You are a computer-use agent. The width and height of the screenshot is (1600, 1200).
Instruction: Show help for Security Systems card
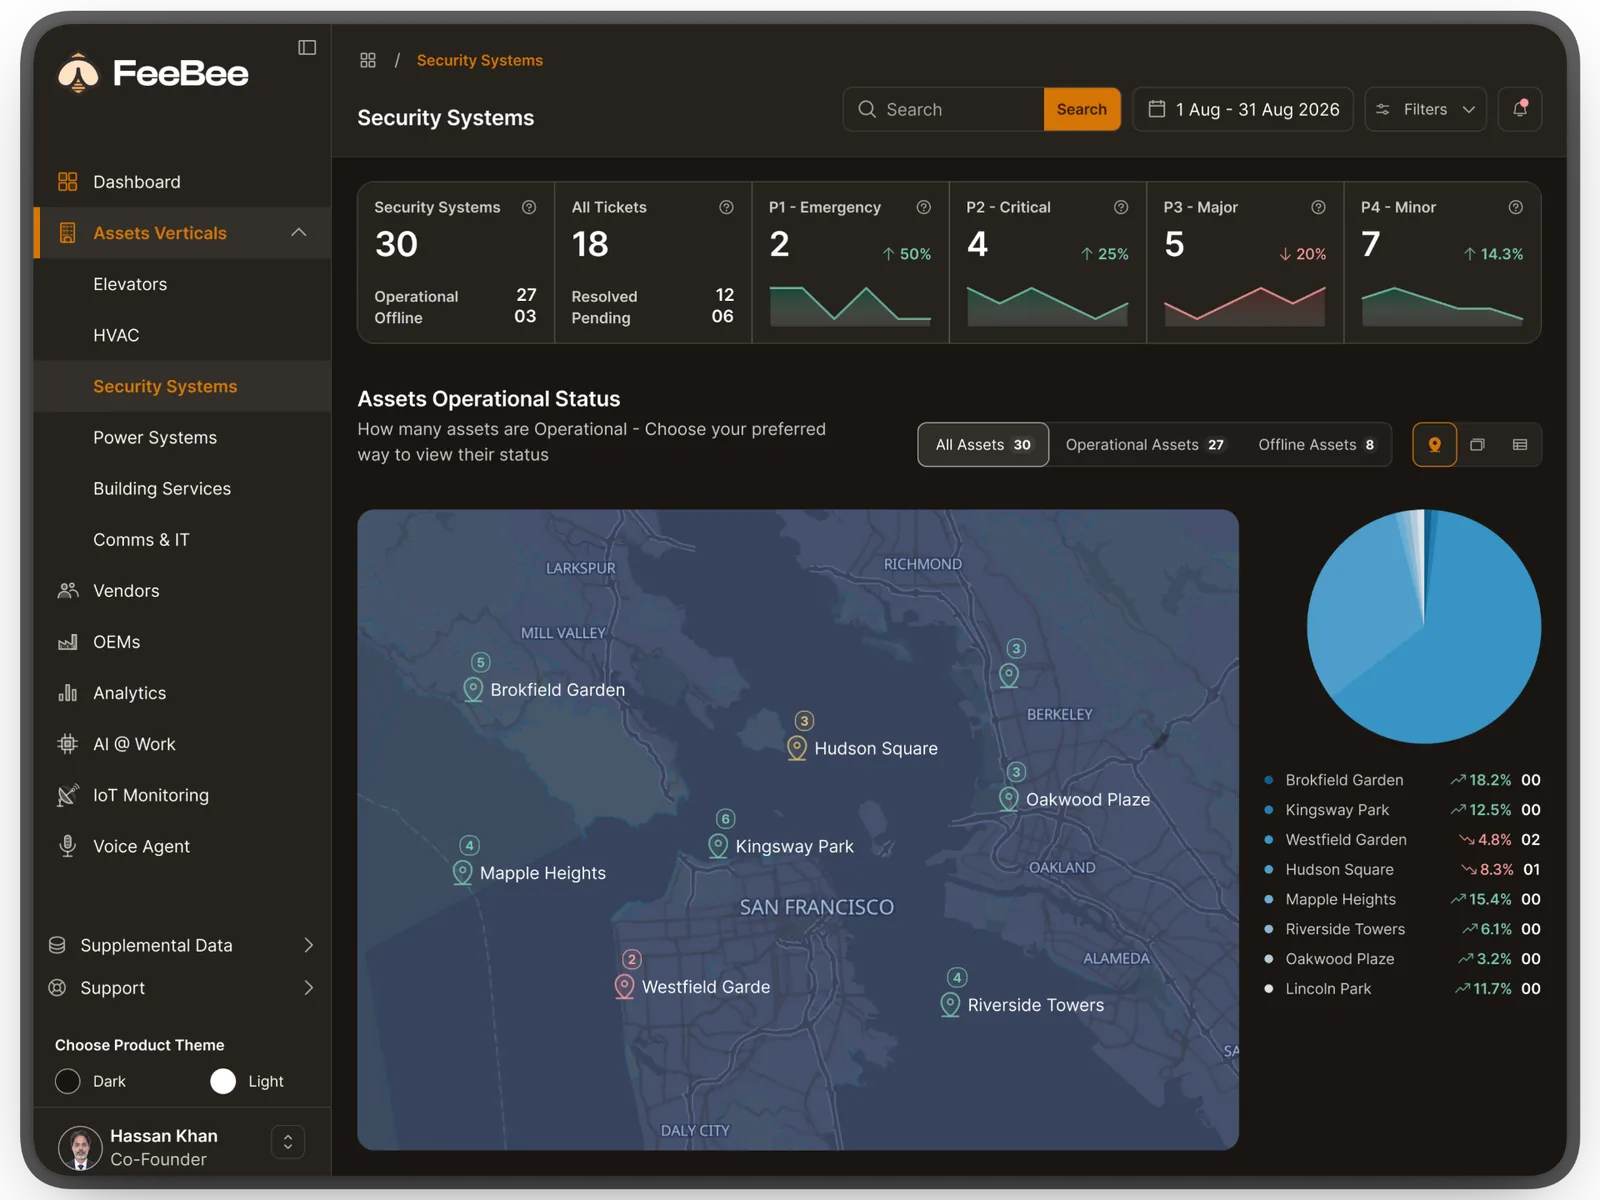(529, 207)
